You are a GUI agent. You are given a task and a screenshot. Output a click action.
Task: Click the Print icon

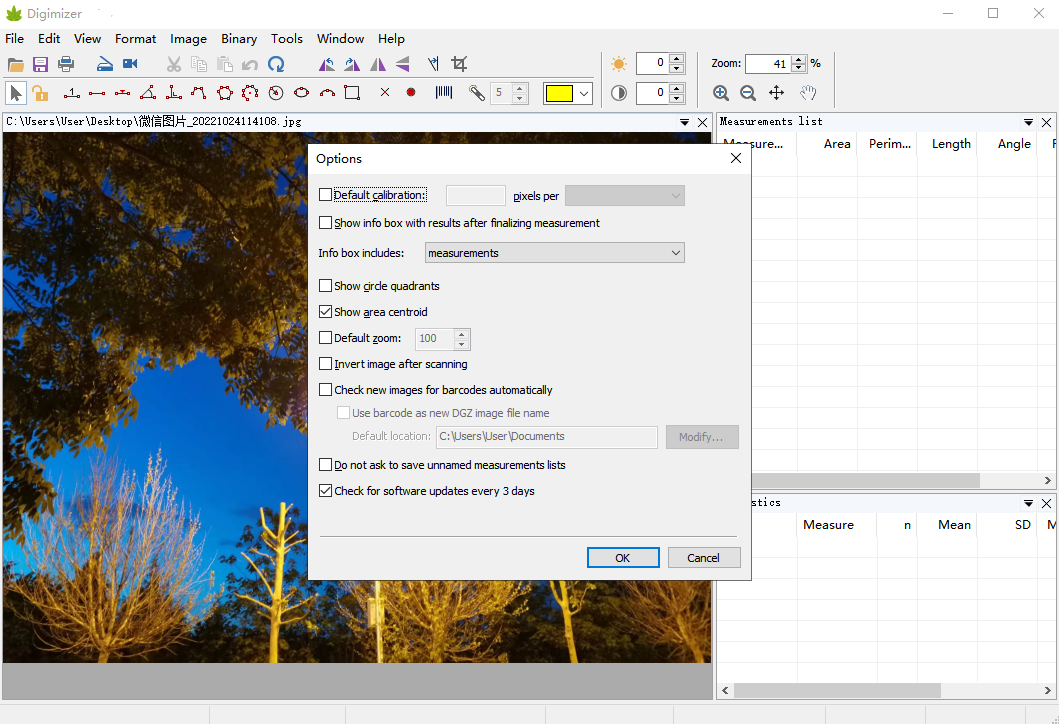pos(66,64)
